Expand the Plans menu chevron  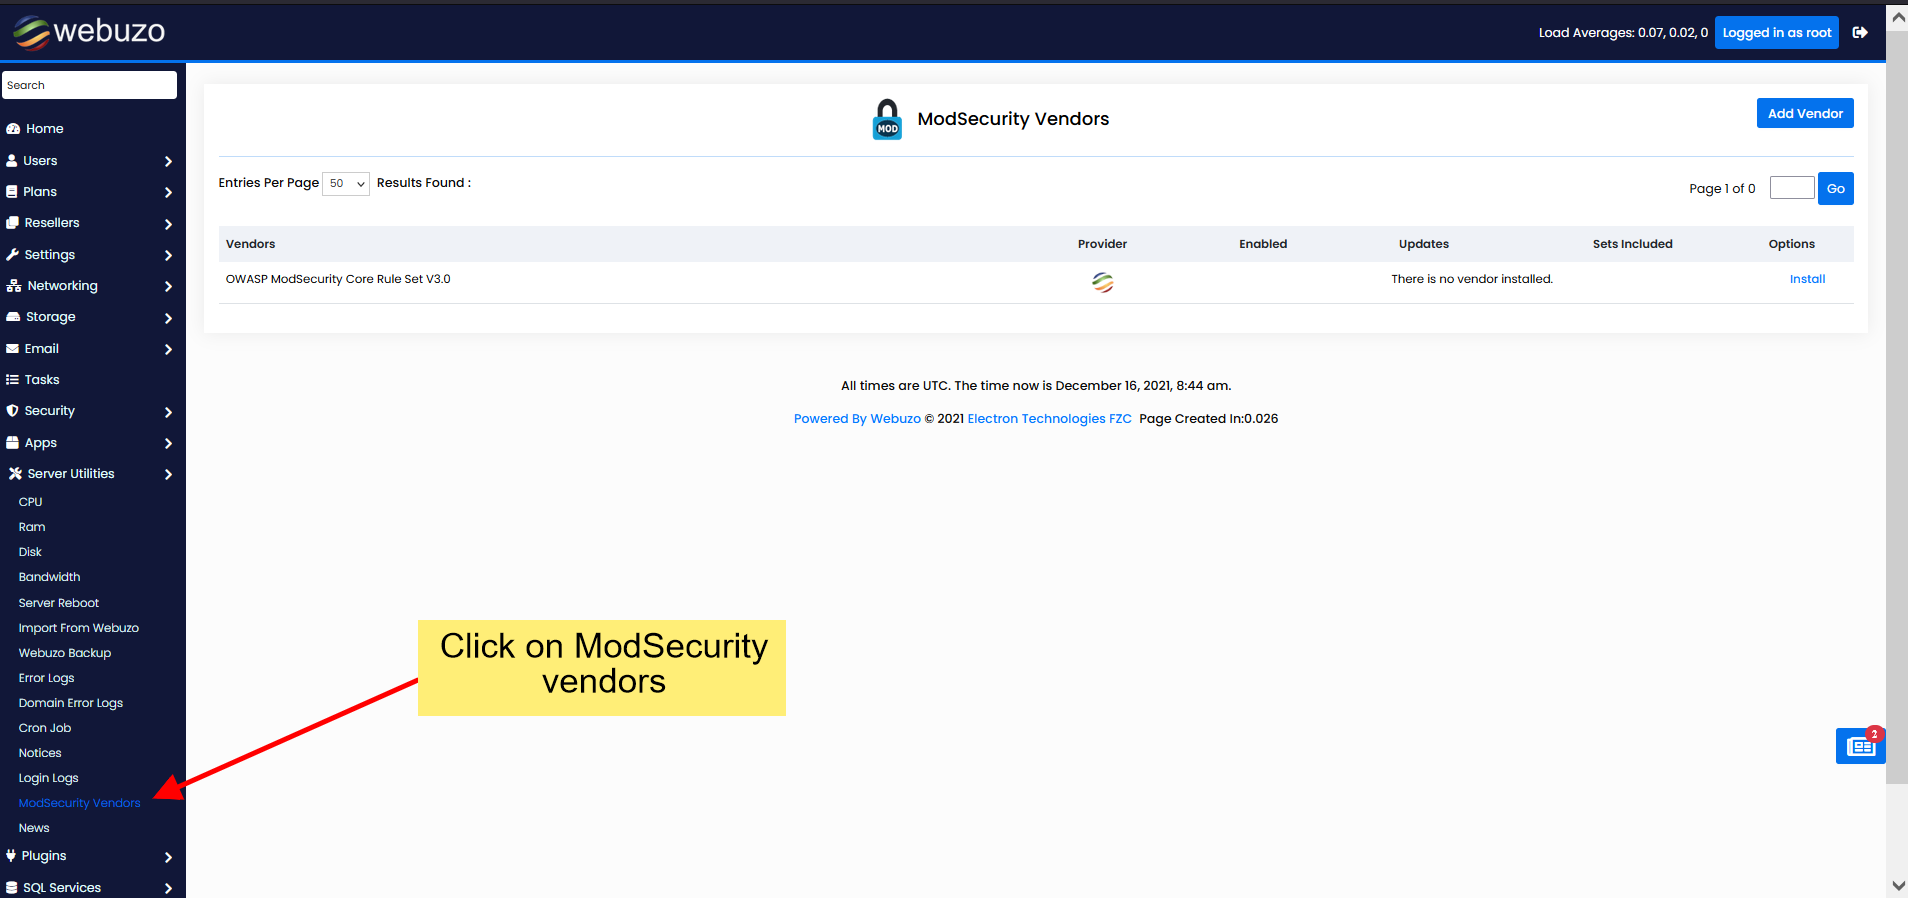tap(168, 192)
